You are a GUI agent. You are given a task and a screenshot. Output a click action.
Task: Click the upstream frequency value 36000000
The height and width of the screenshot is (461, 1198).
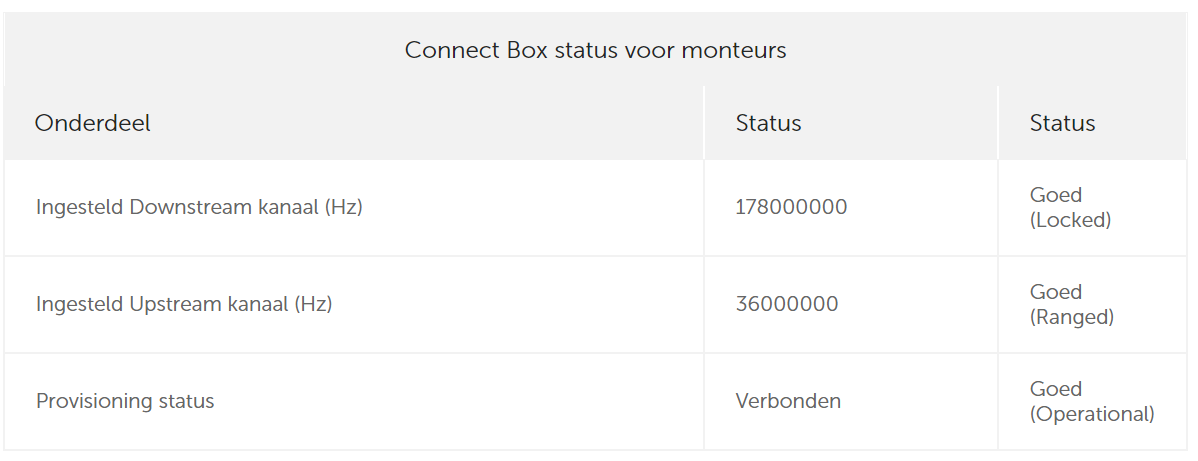[x=787, y=304]
